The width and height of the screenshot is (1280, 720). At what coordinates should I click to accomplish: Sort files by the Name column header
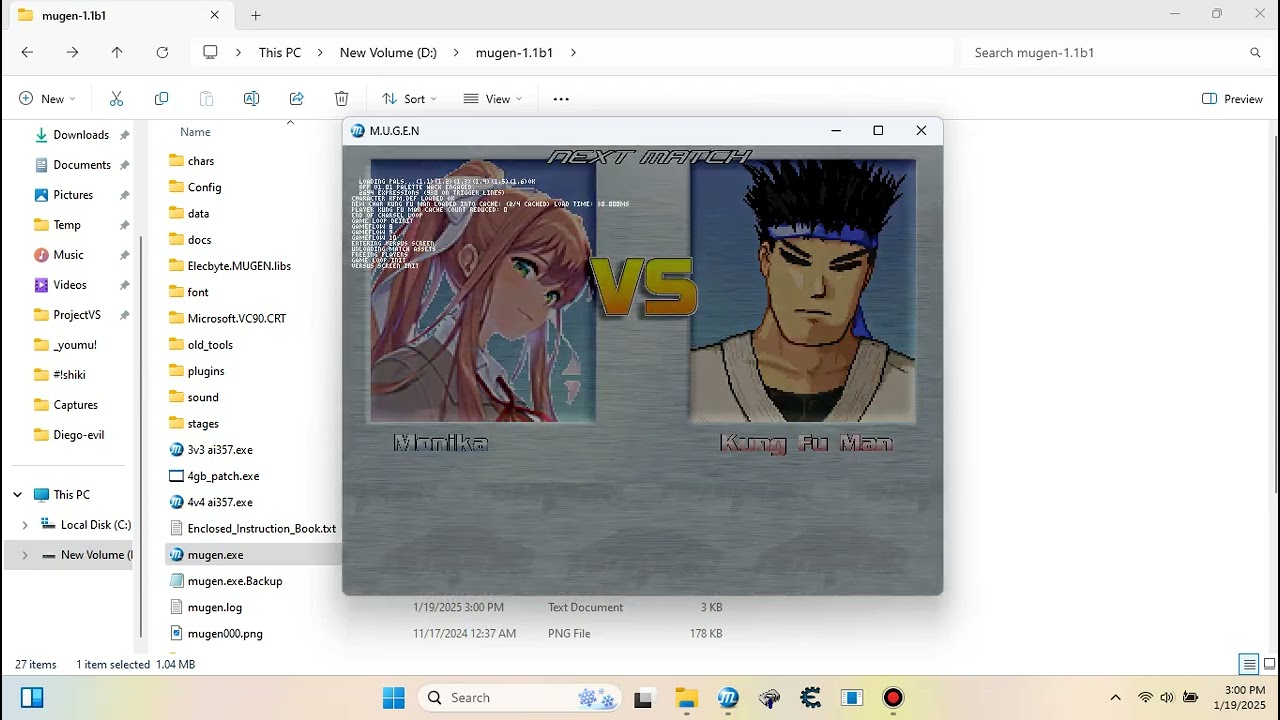[195, 132]
